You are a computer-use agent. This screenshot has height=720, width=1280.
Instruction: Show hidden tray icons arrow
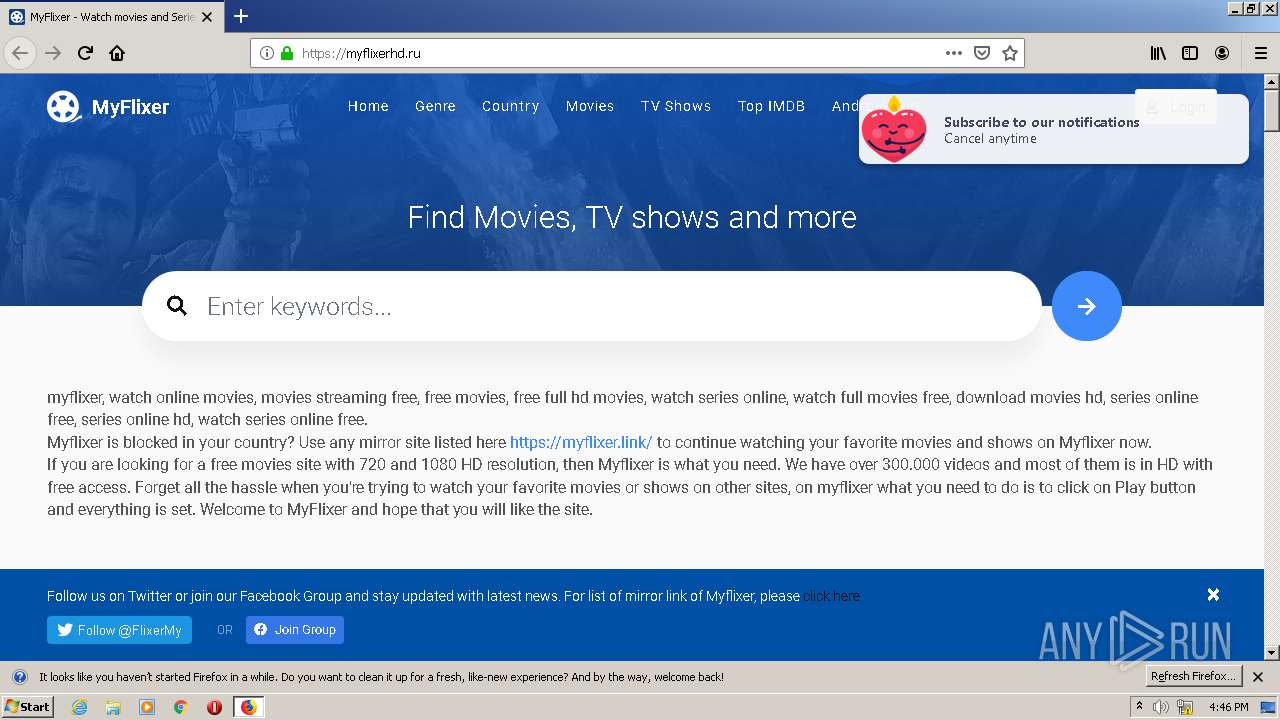(x=1139, y=707)
